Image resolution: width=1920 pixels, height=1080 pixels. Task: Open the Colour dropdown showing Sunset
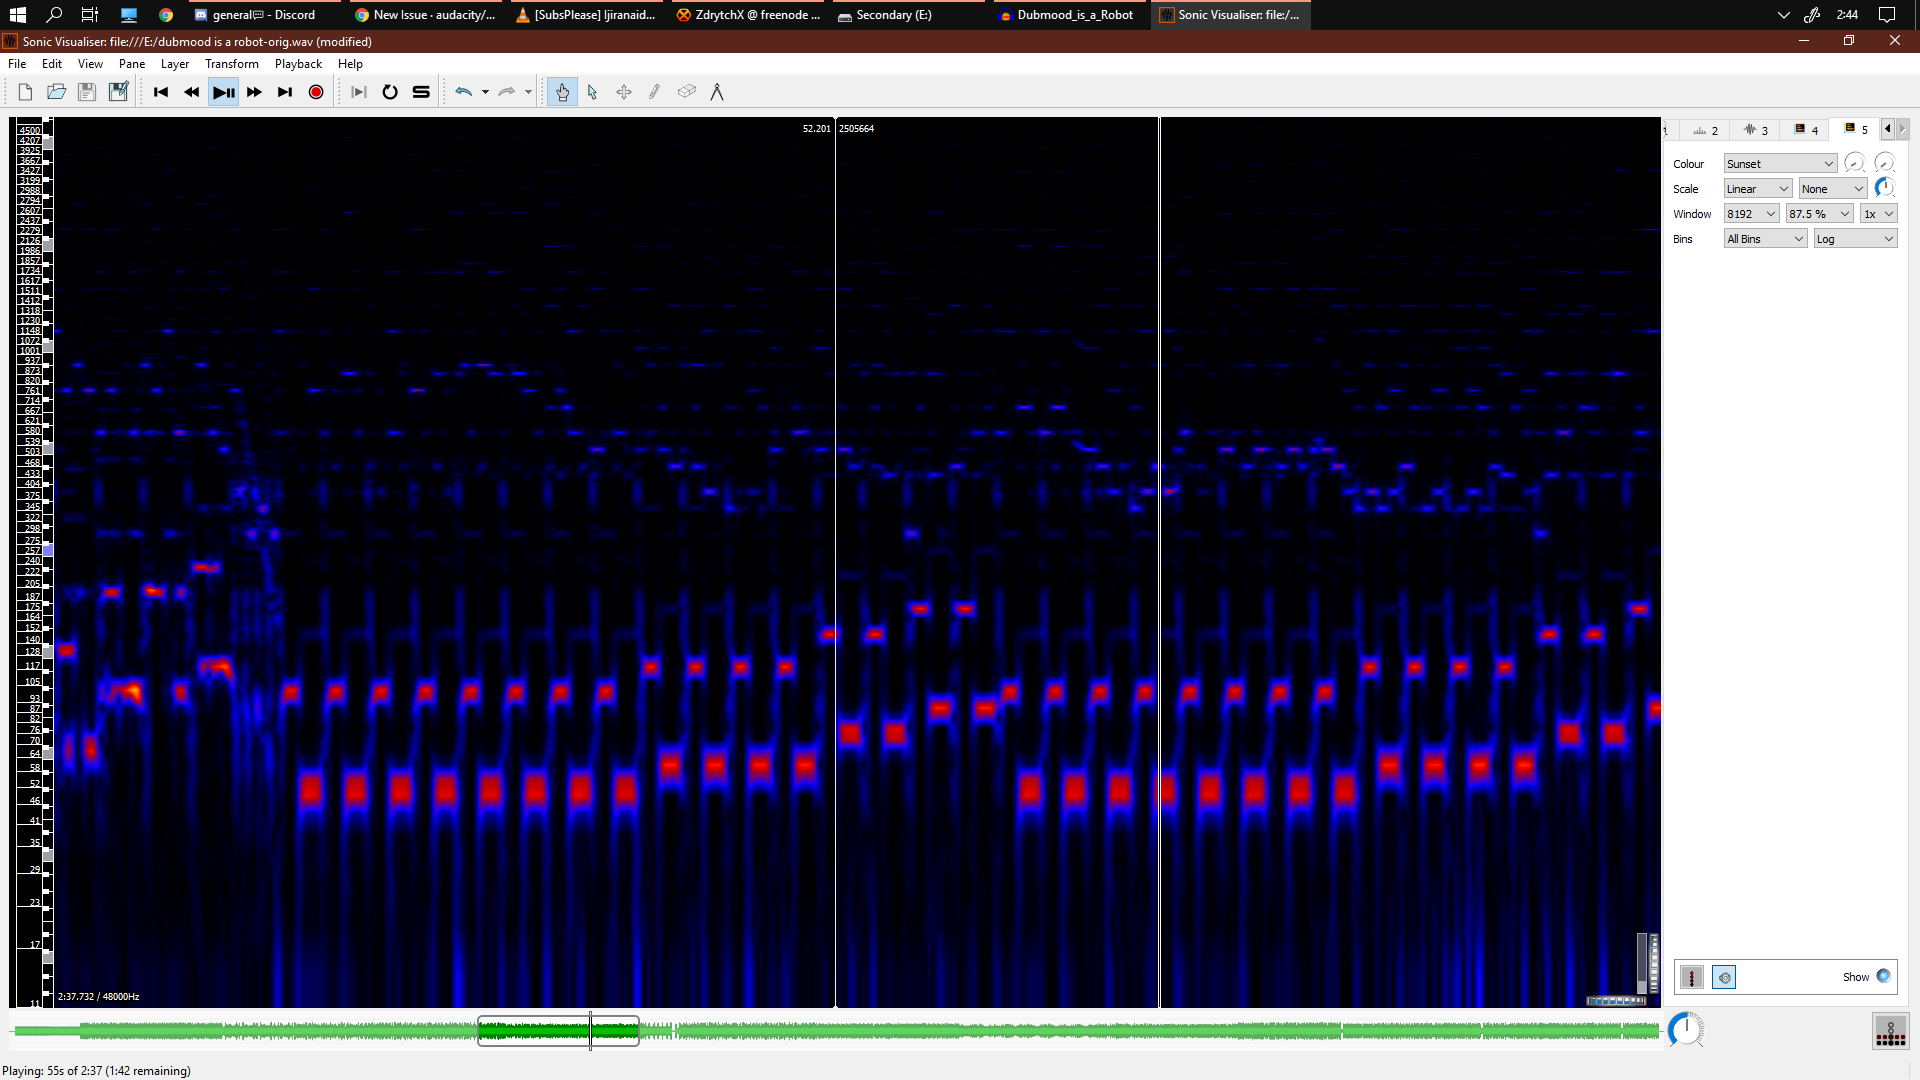1779,163
